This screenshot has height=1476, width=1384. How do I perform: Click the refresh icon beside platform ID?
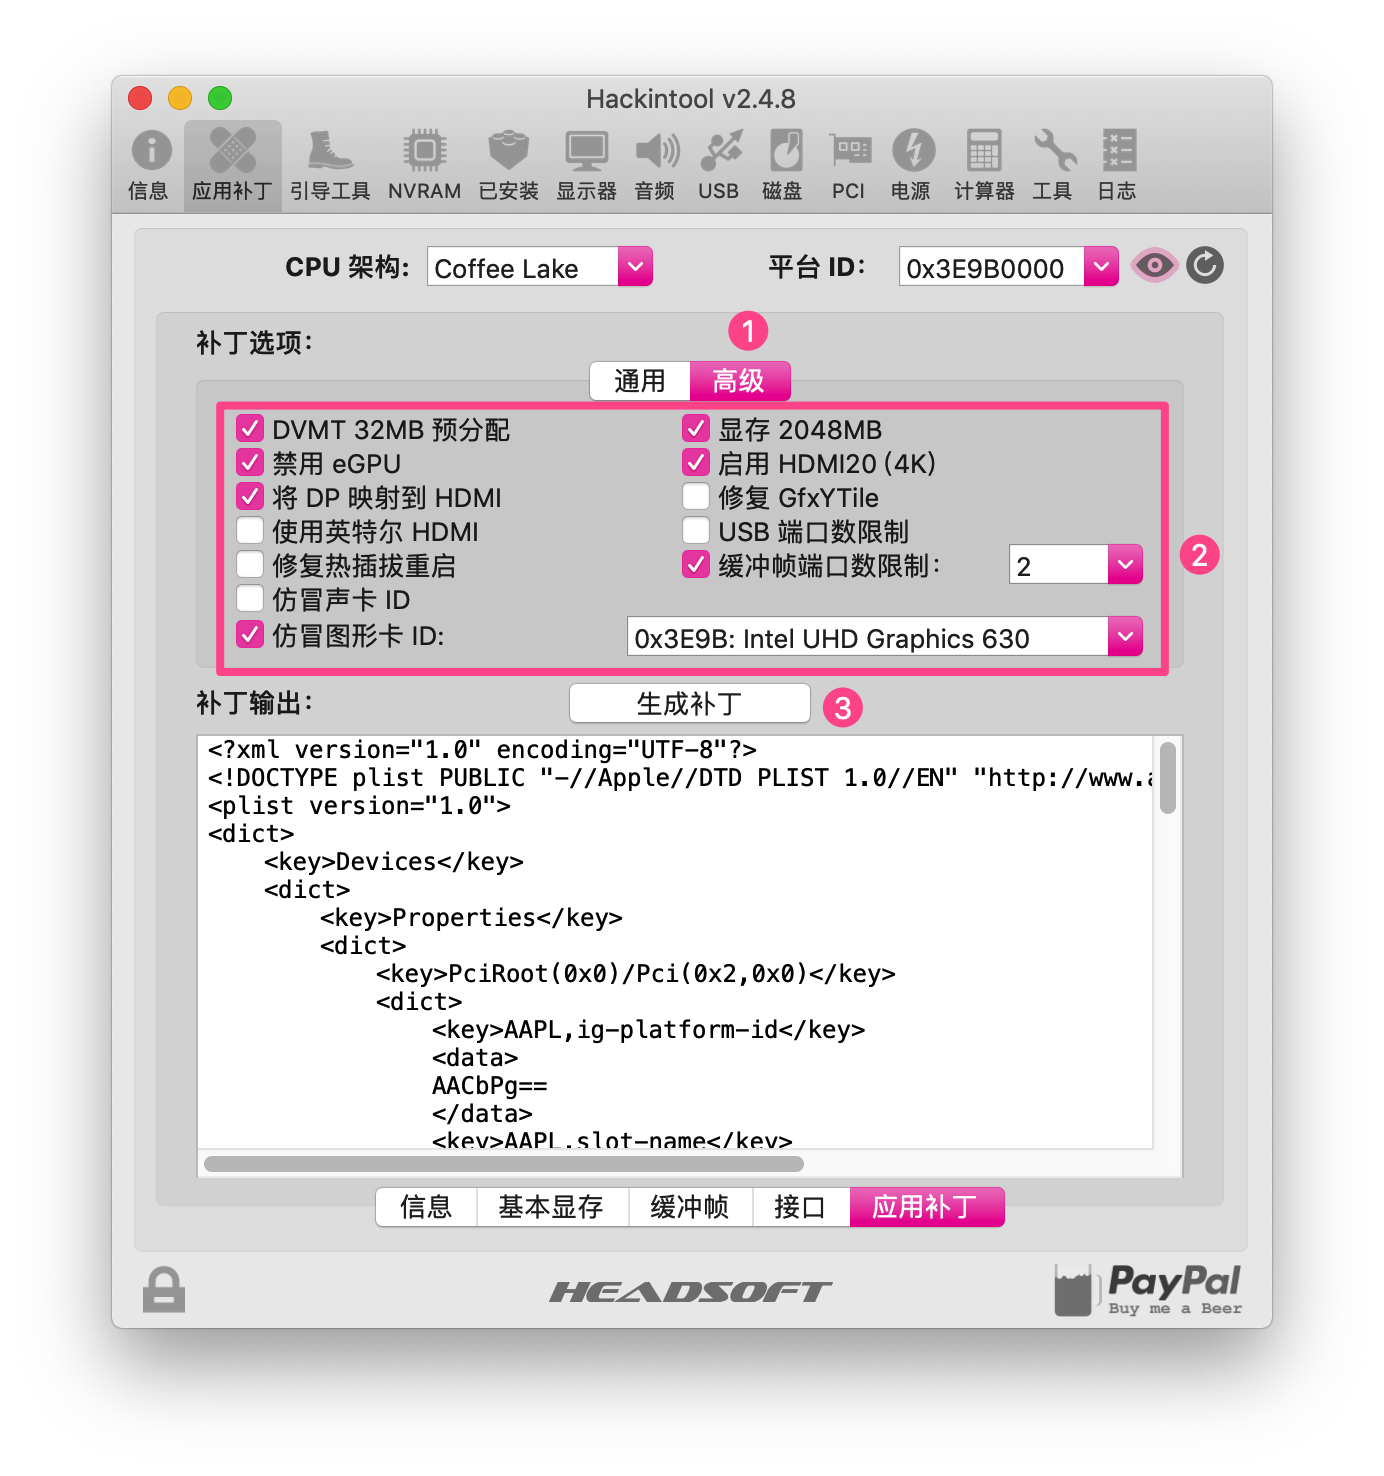[1205, 266]
